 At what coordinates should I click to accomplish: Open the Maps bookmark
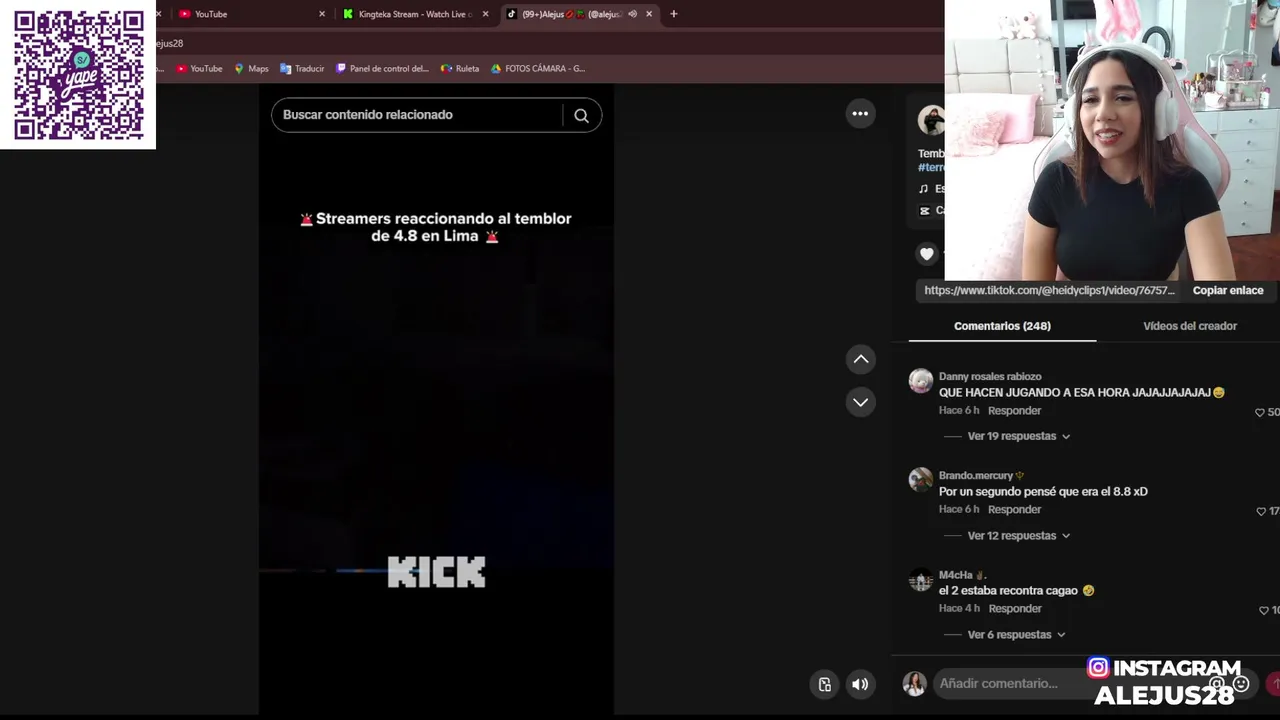(251, 69)
